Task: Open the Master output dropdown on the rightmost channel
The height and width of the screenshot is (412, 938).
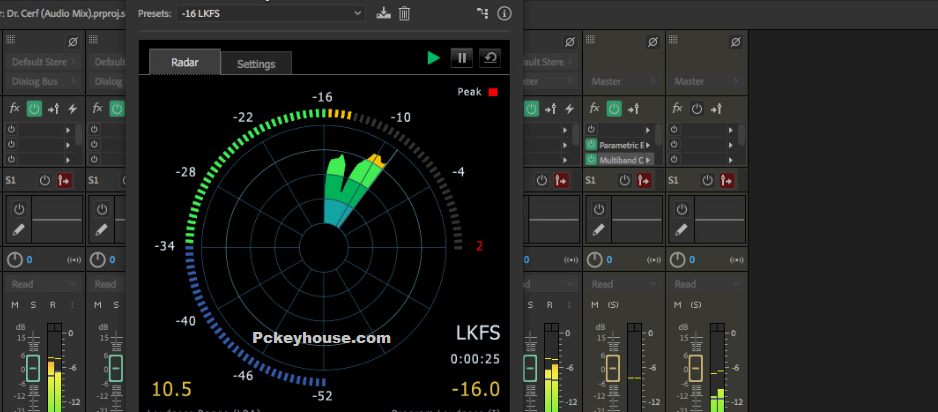Action: coord(706,81)
